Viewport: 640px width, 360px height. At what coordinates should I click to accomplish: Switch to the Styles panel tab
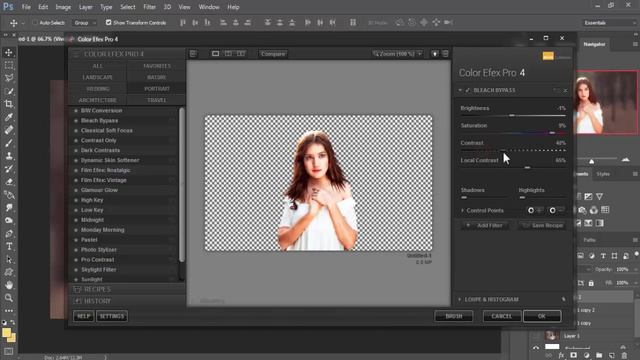point(603,174)
